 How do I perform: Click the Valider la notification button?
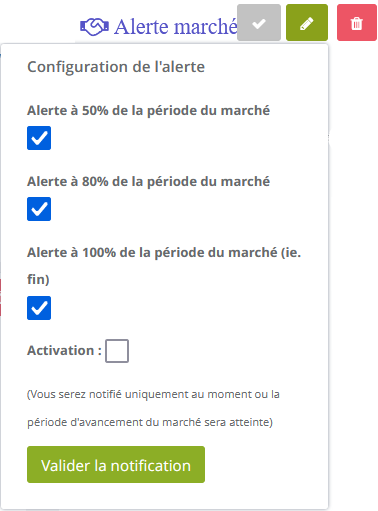(116, 465)
